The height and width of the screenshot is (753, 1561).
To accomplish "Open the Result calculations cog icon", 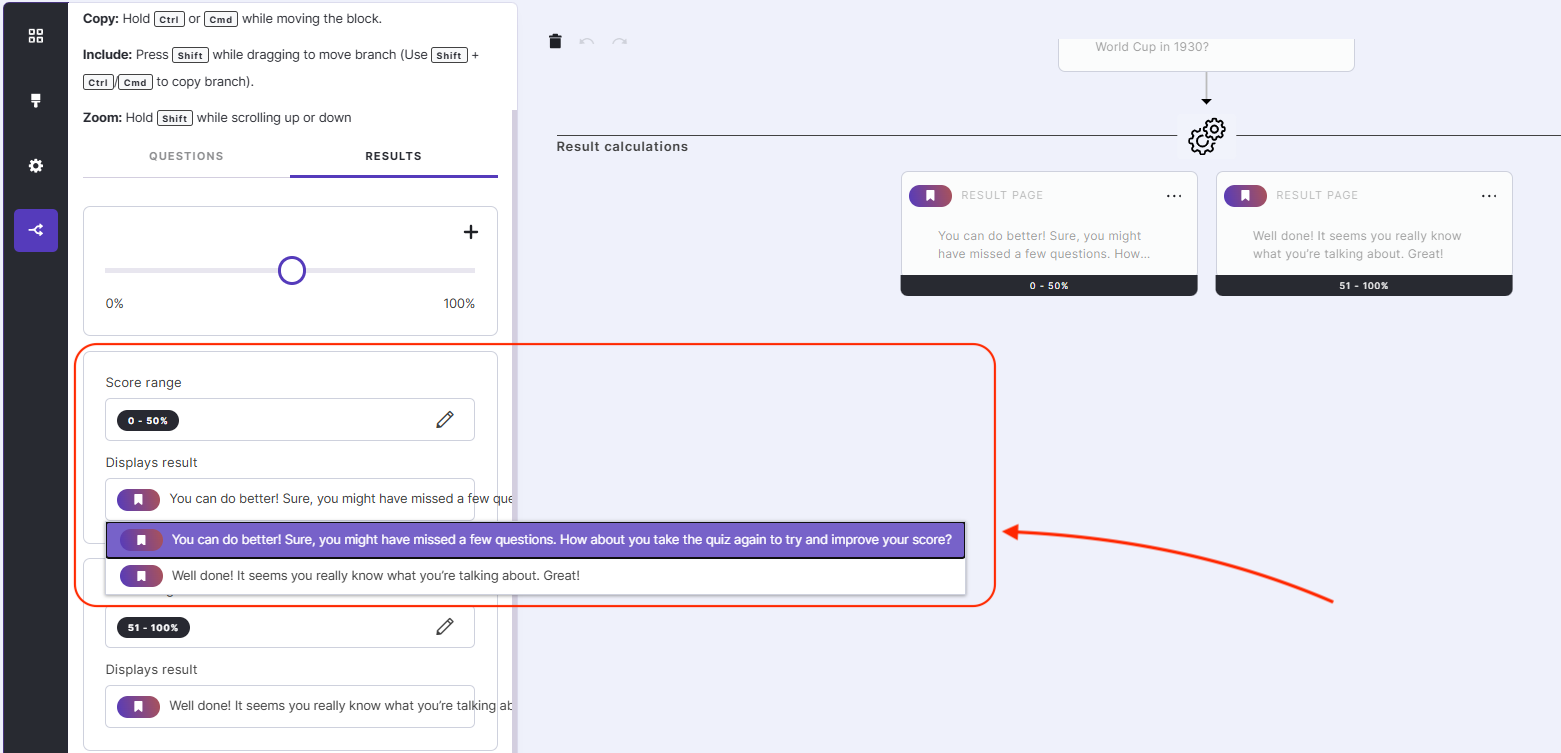I will (1206, 136).
